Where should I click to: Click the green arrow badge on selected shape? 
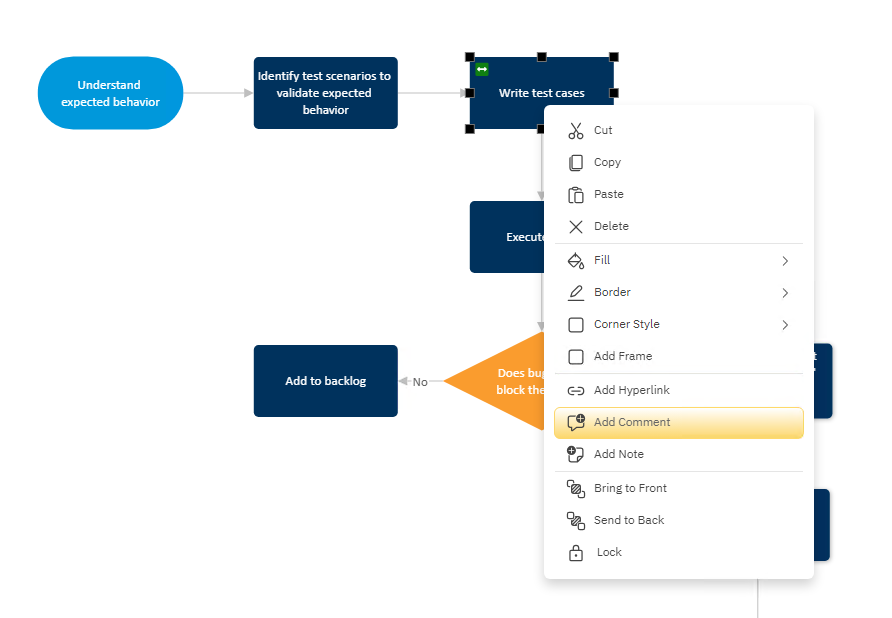click(x=482, y=69)
